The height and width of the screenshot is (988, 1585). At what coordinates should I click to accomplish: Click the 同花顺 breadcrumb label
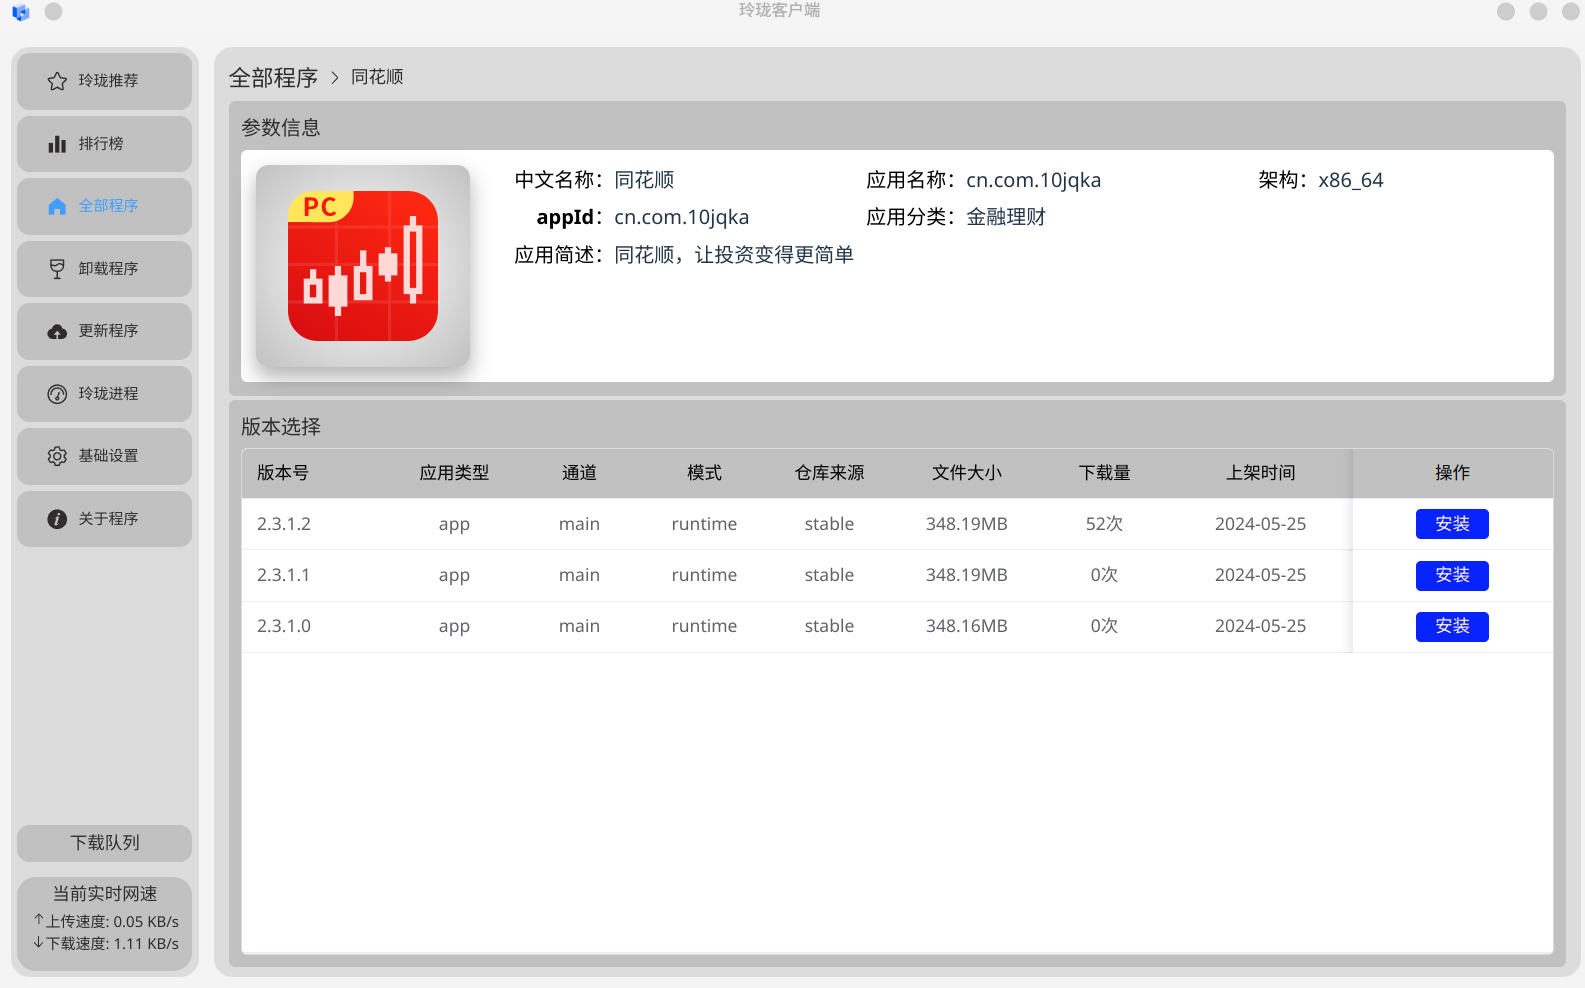tap(377, 77)
